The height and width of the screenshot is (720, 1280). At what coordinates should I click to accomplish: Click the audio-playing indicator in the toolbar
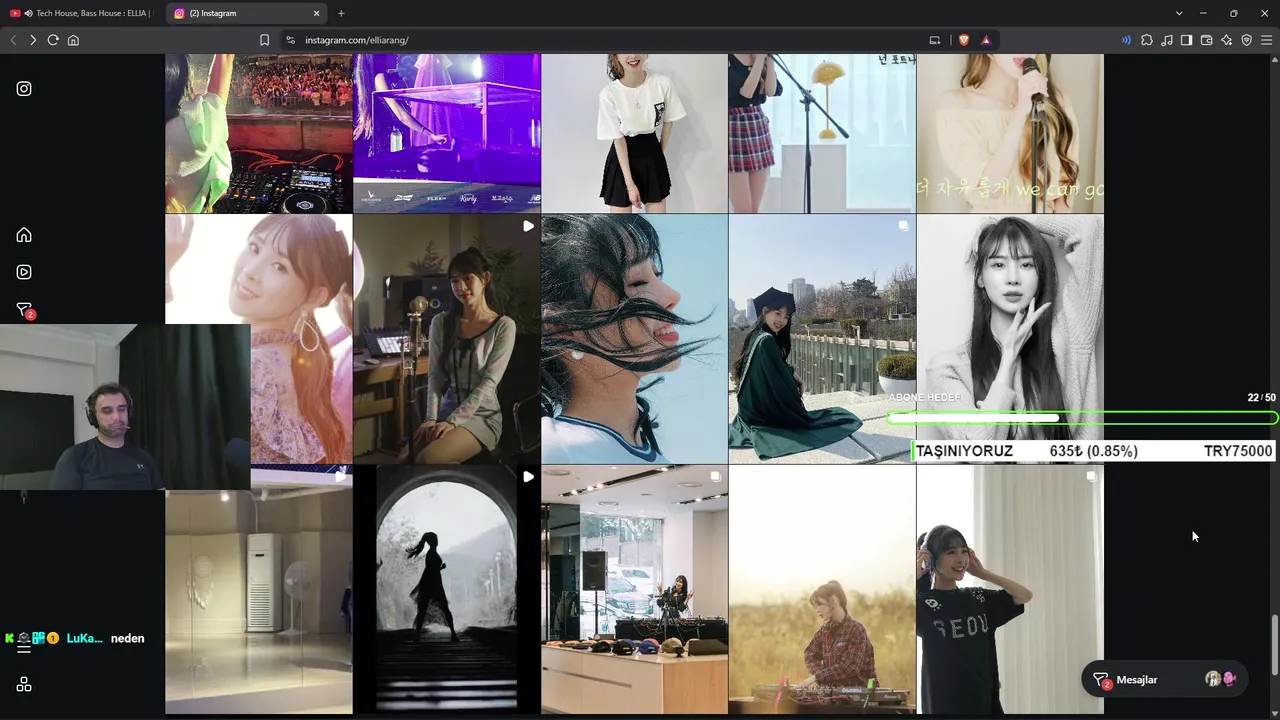point(1126,40)
